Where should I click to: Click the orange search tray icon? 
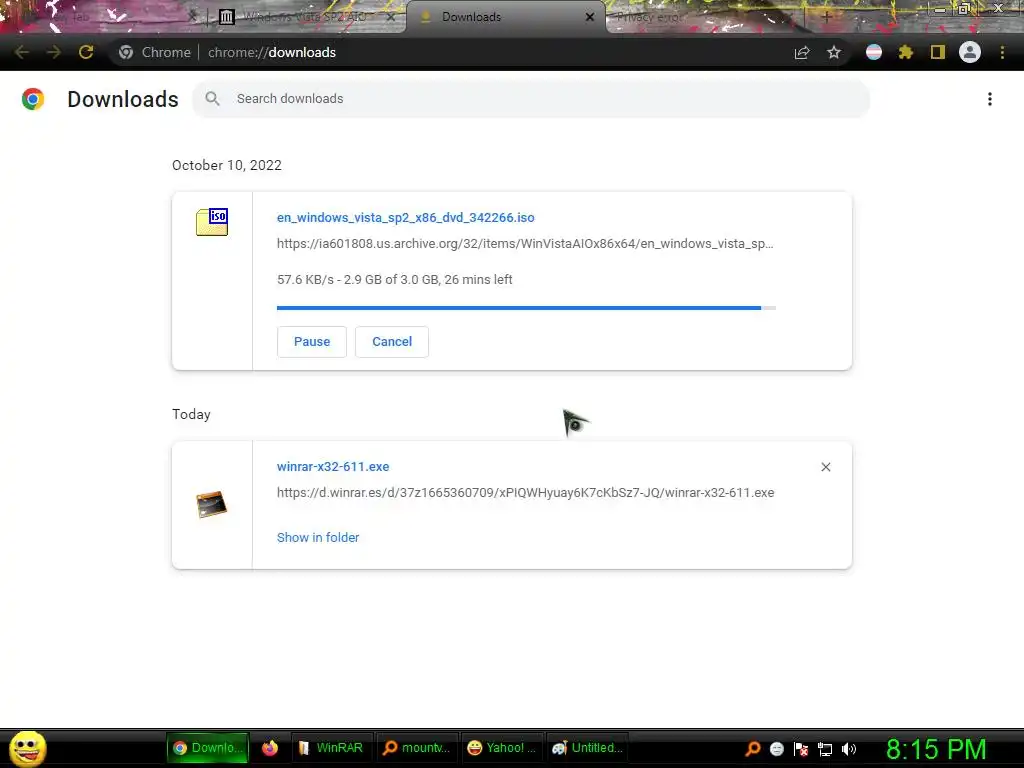pyautogui.click(x=753, y=749)
